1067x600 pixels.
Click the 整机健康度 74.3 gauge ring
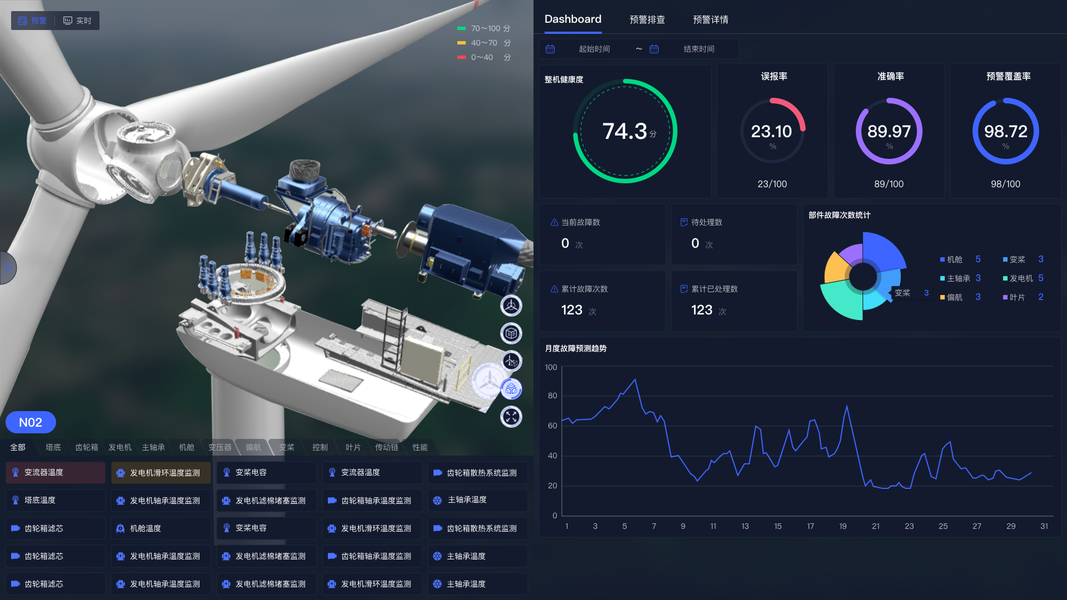pyautogui.click(x=625, y=131)
